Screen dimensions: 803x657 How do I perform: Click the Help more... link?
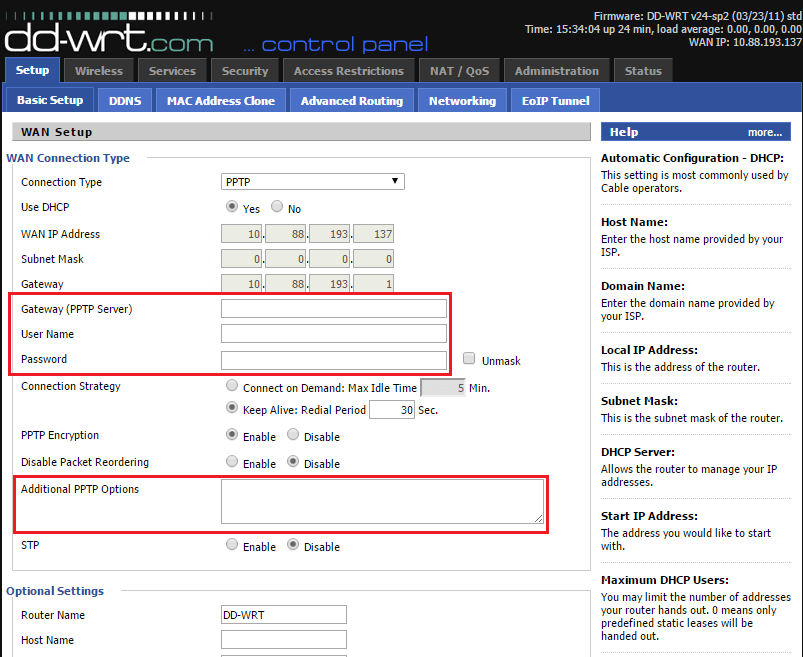coord(764,132)
